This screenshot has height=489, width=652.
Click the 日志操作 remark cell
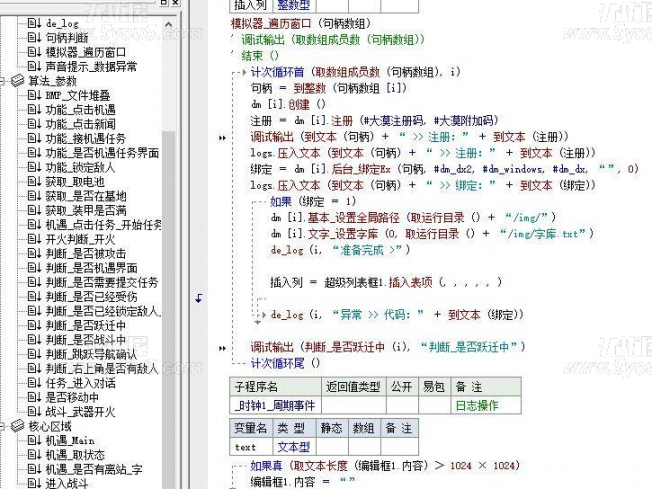[486, 405]
